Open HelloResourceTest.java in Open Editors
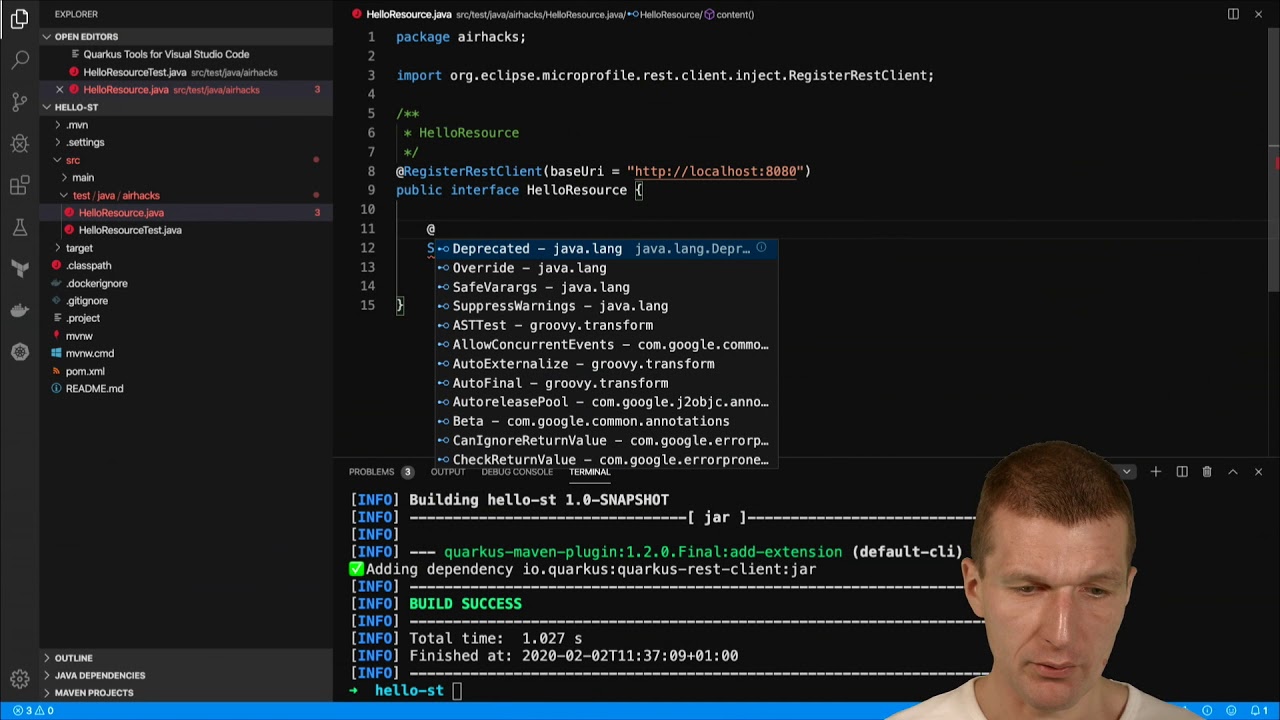1280x720 pixels. coord(134,72)
